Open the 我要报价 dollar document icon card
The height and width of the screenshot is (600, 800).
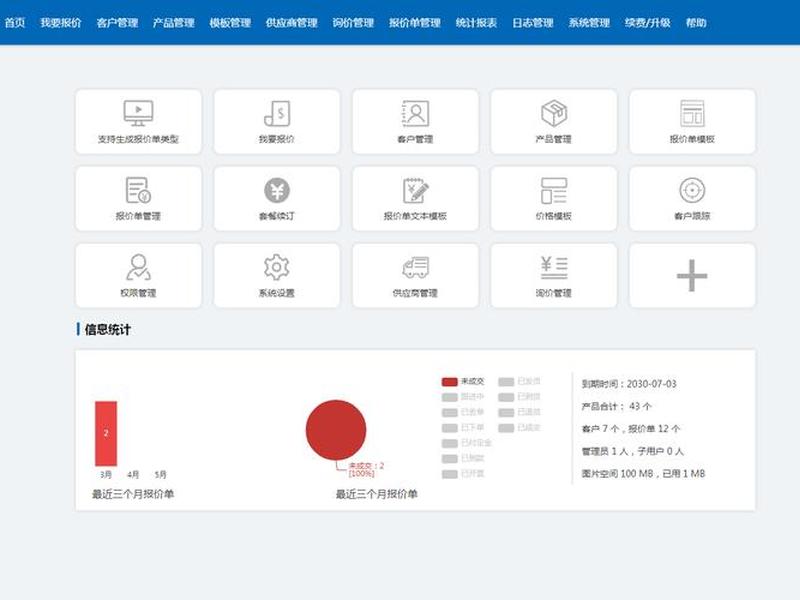click(x=277, y=122)
